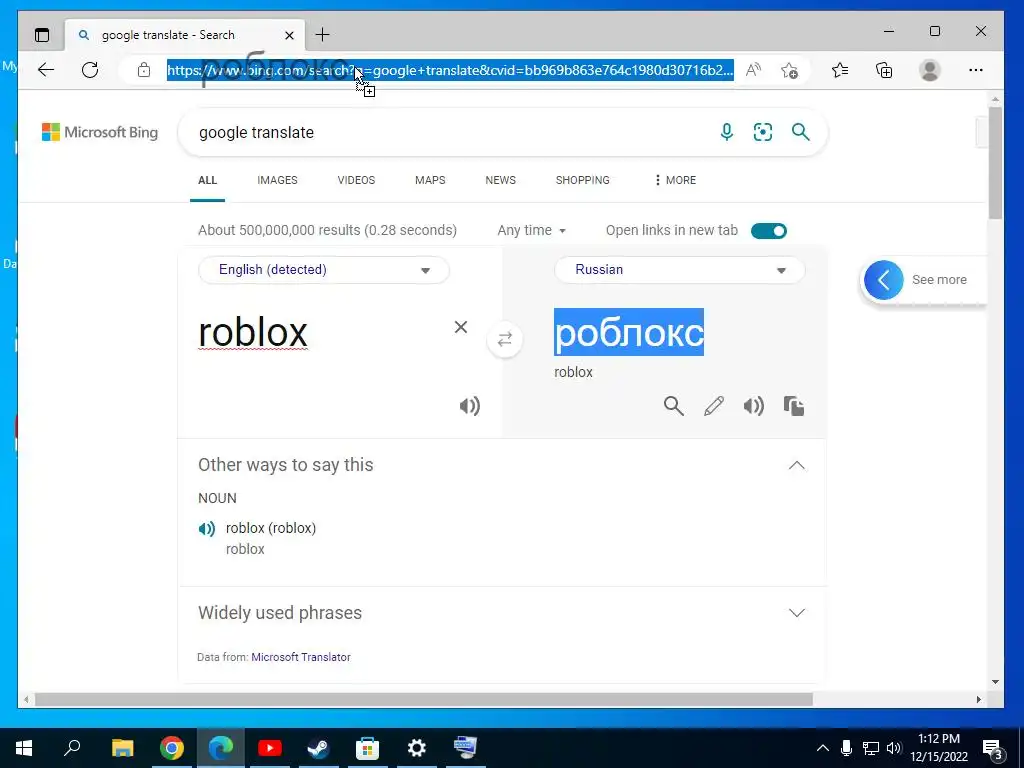Open the Favorites list icon
Screen dimensions: 1024x768
[840, 70]
